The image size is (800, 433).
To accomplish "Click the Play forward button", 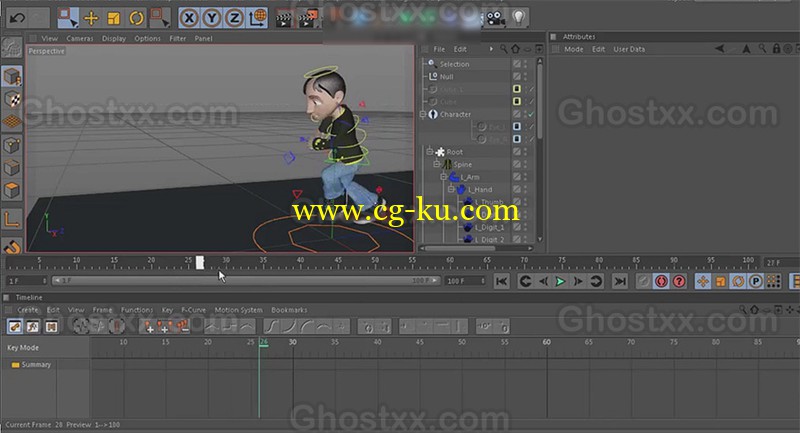I will (x=560, y=282).
